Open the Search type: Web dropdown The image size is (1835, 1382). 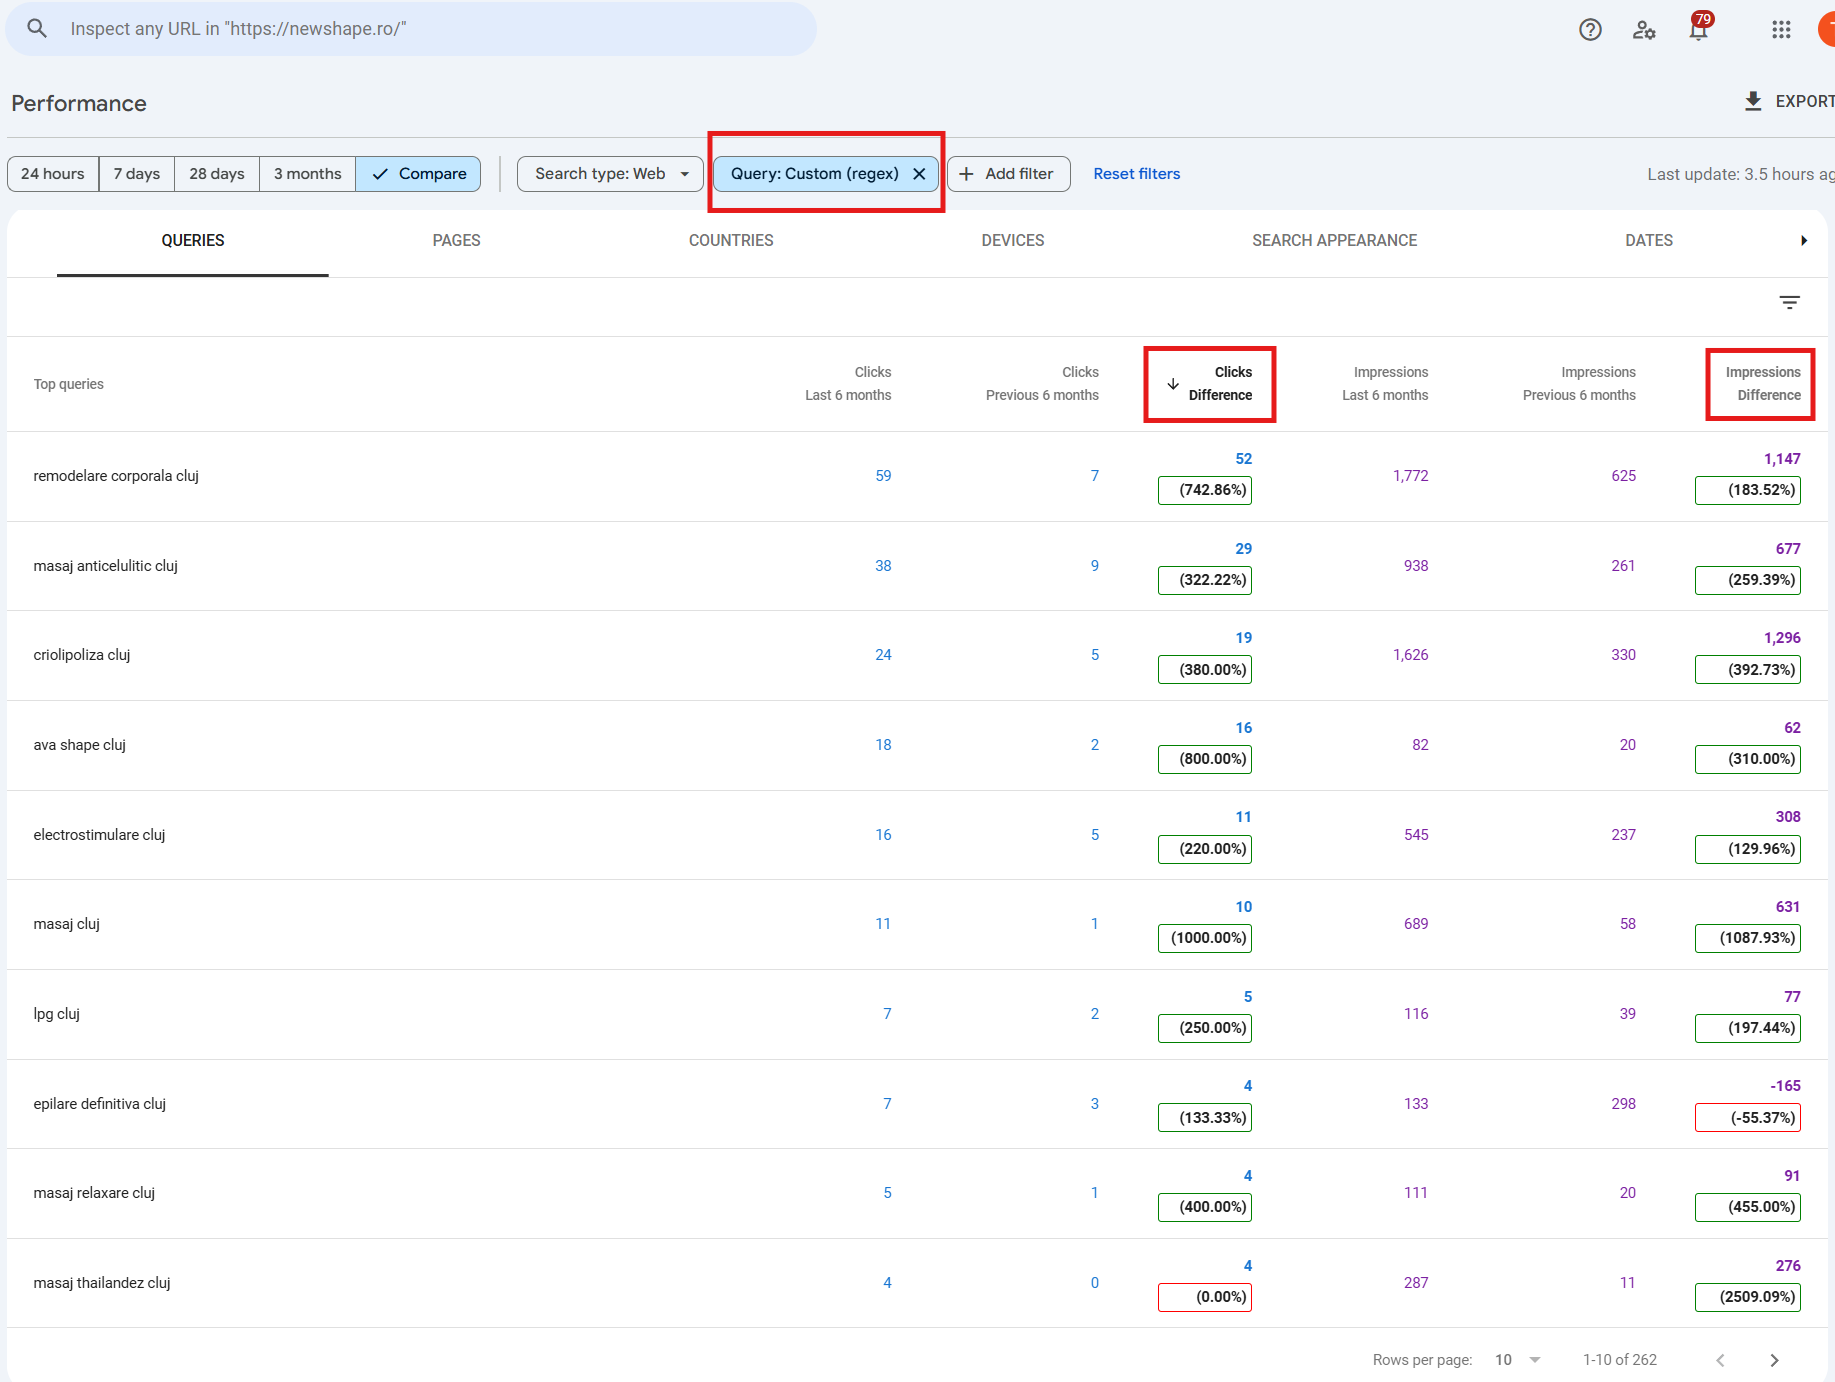coord(610,174)
